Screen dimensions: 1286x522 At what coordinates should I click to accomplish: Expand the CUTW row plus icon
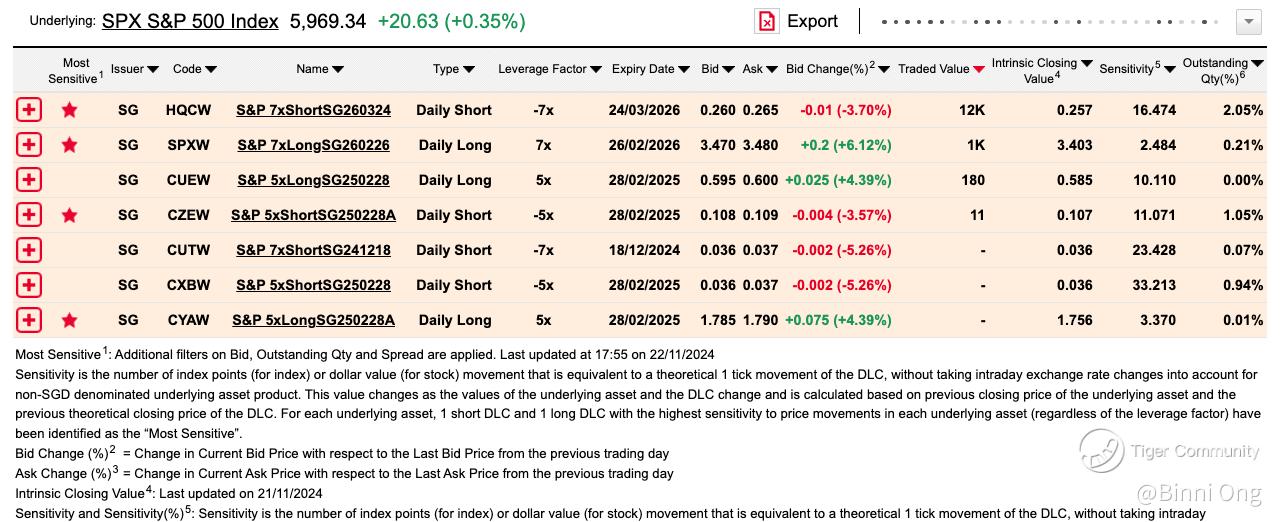coord(29,250)
